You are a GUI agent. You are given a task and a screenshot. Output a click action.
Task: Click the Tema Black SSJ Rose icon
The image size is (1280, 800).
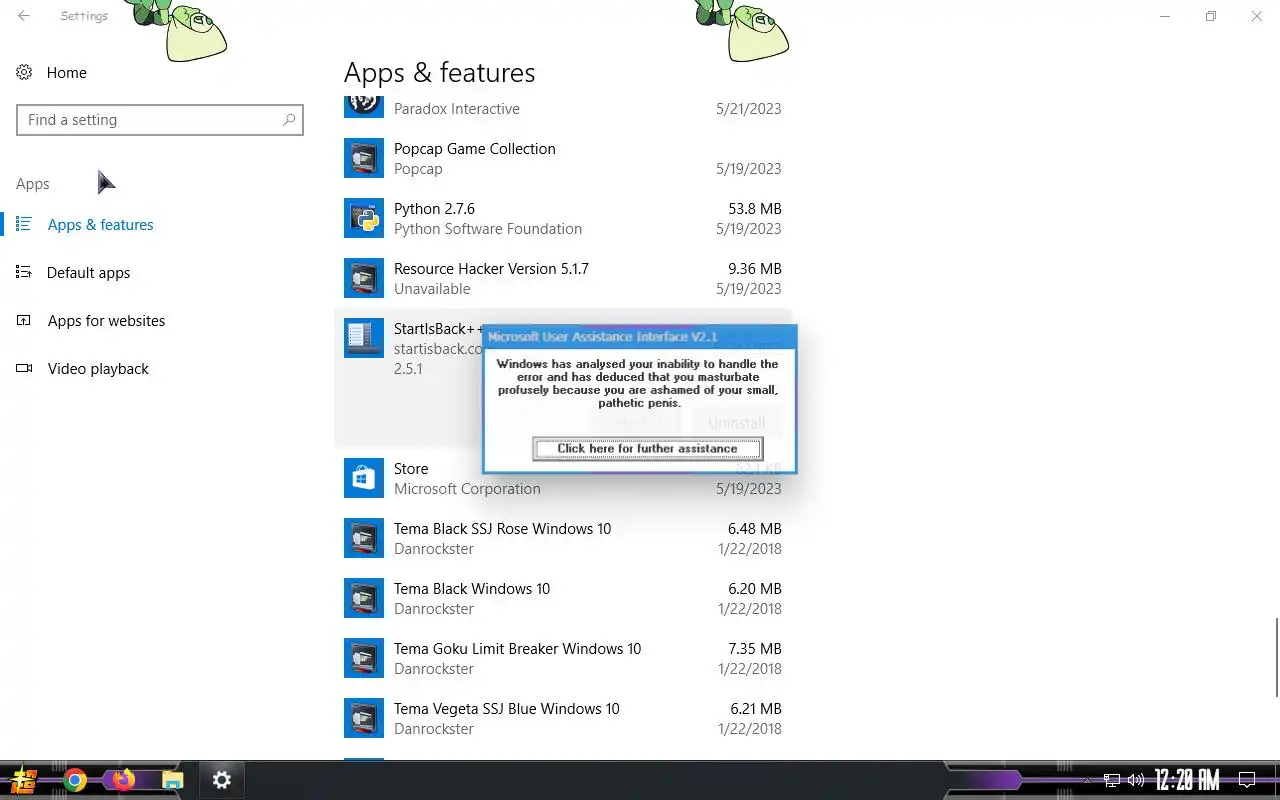pyautogui.click(x=364, y=538)
